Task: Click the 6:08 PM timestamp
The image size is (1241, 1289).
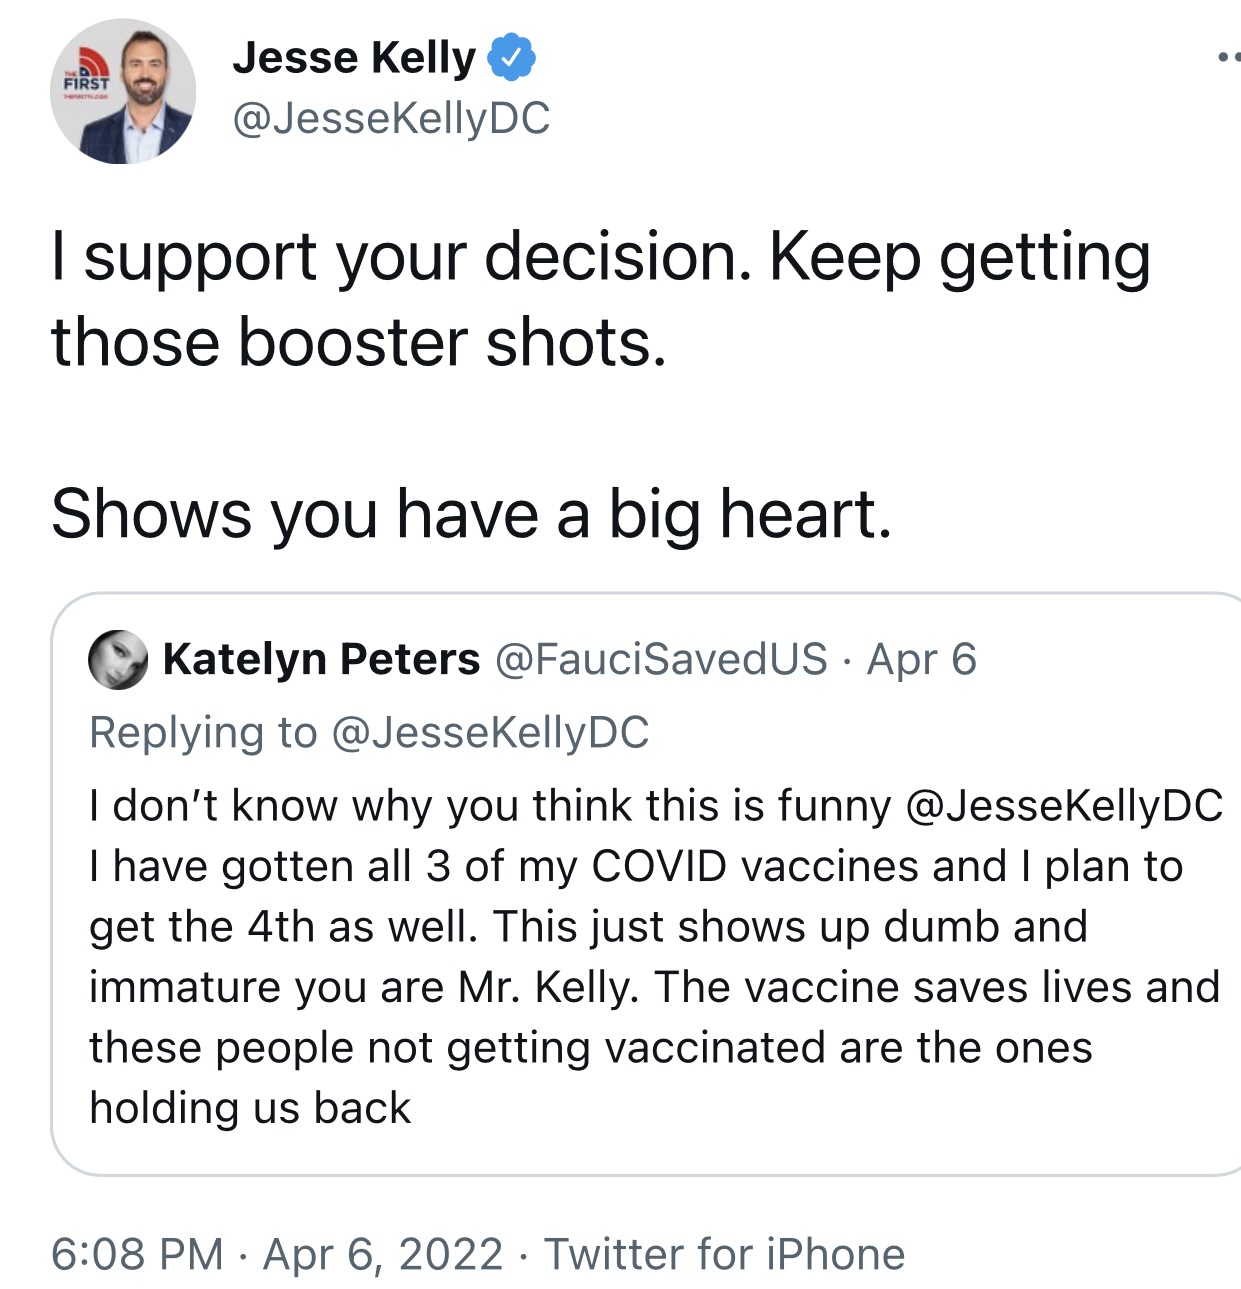Action: point(138,1254)
